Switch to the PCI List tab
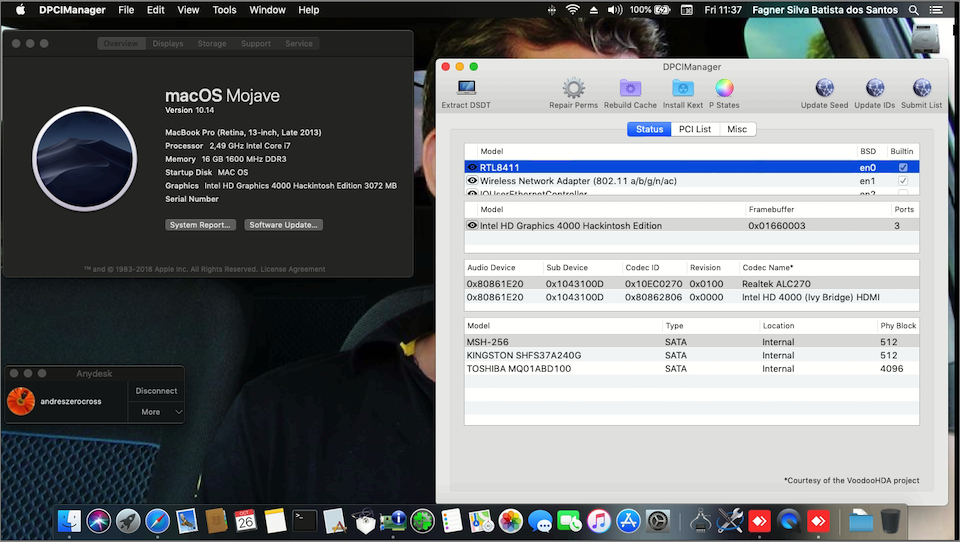The image size is (960, 542). pos(695,129)
